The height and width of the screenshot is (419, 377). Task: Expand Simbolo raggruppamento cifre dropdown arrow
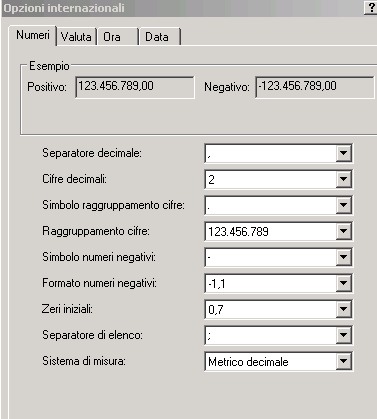(343, 205)
